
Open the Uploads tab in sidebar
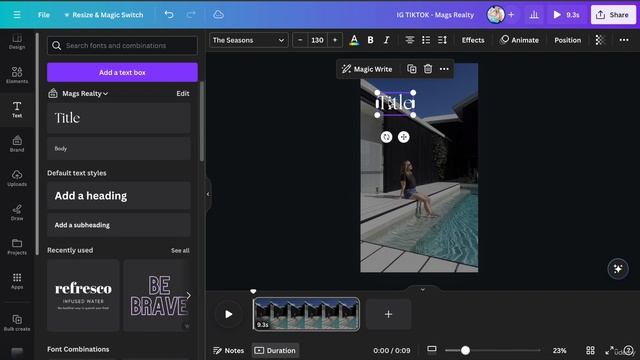[x=17, y=178]
